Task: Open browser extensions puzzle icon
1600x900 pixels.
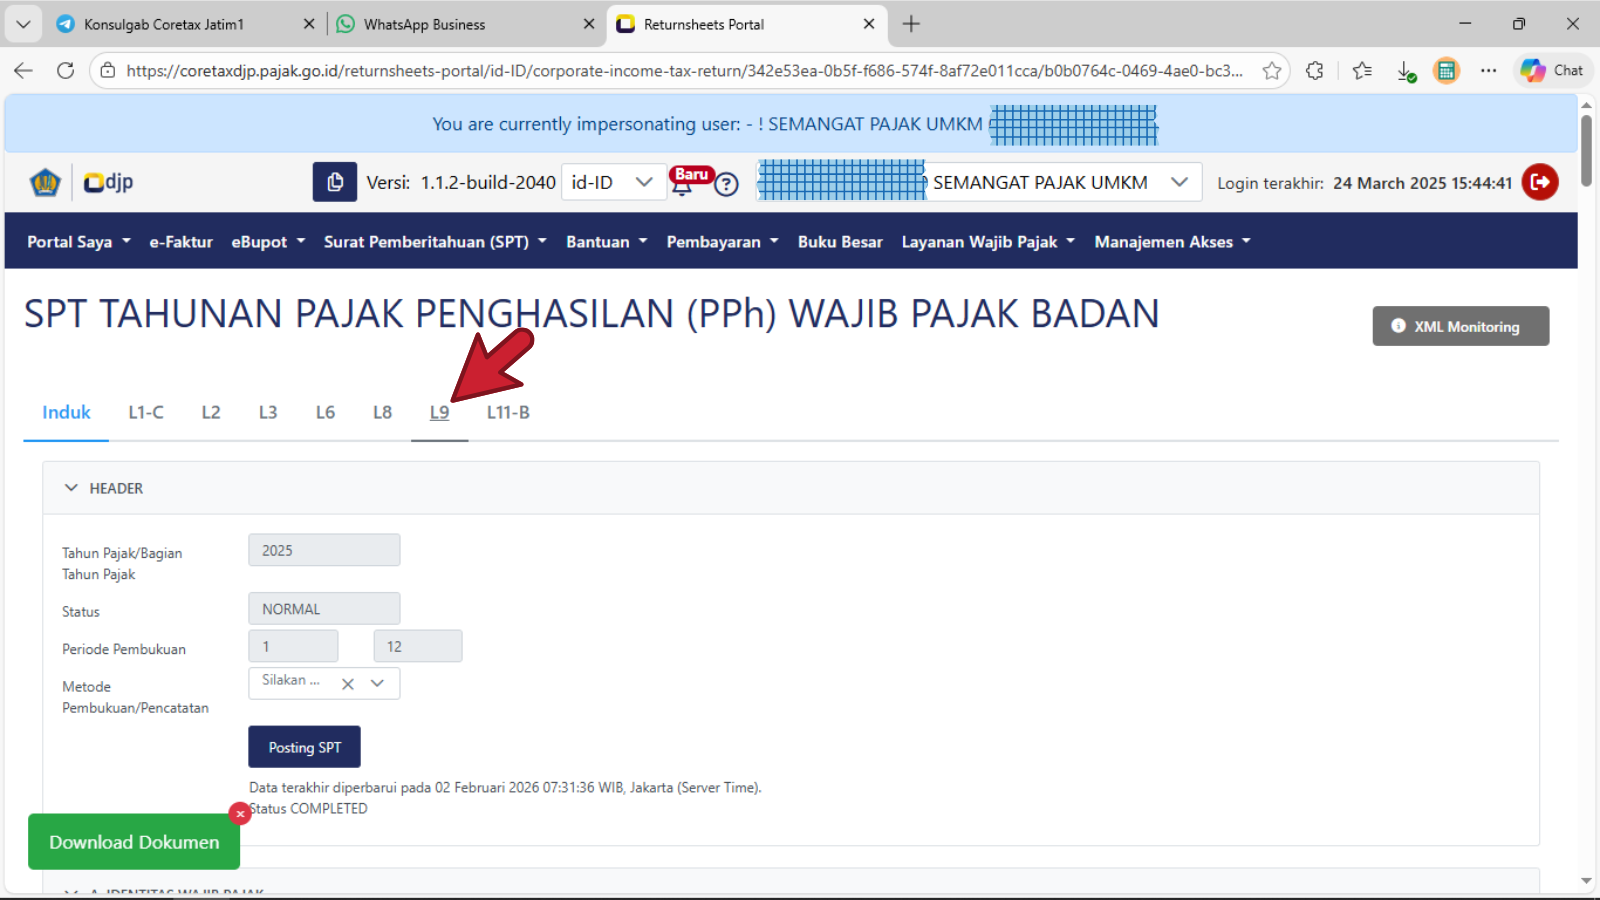Action: (1315, 71)
